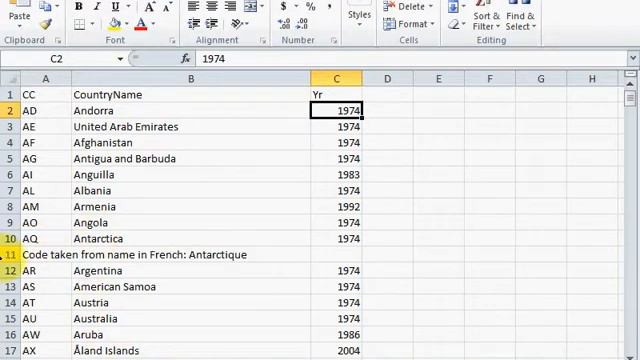Image resolution: width=640 pixels, height=360 pixels.
Task: Click inside the Name Box showing C2
Action: (57, 59)
